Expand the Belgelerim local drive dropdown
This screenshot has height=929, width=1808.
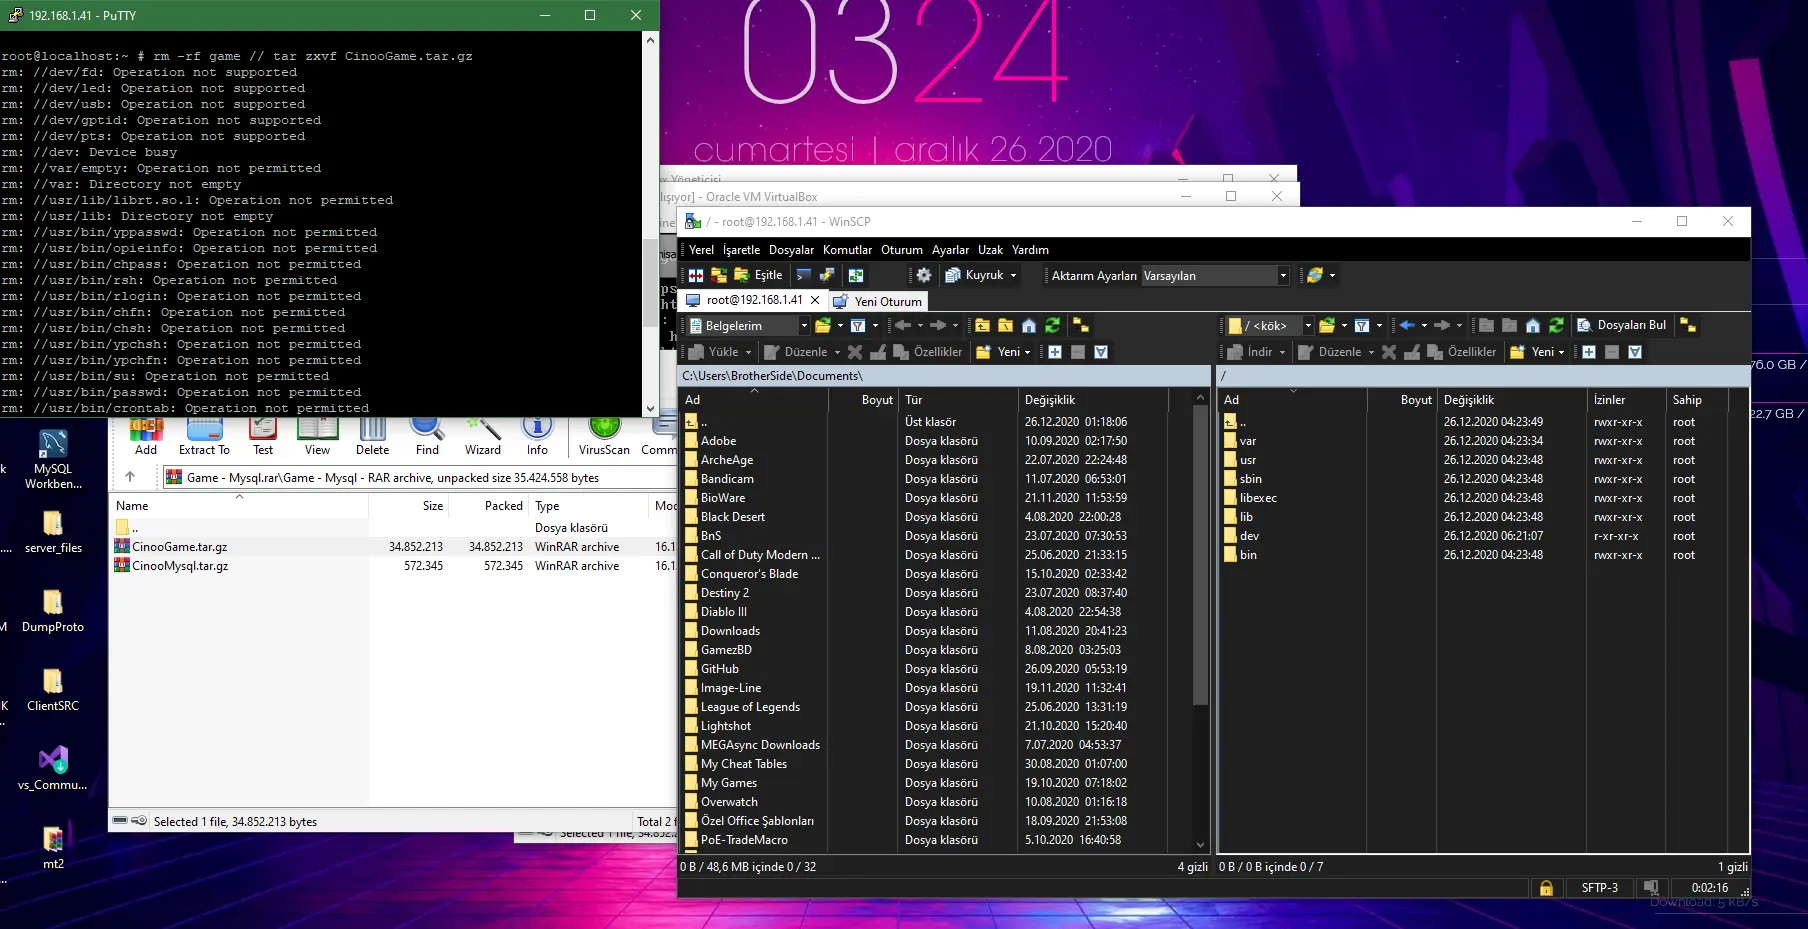[x=804, y=326]
